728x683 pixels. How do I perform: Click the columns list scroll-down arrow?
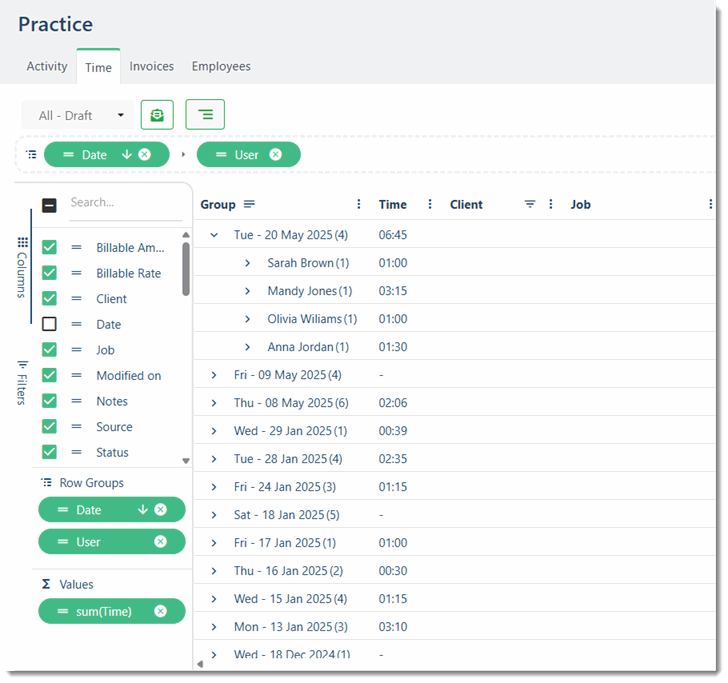[x=186, y=461]
